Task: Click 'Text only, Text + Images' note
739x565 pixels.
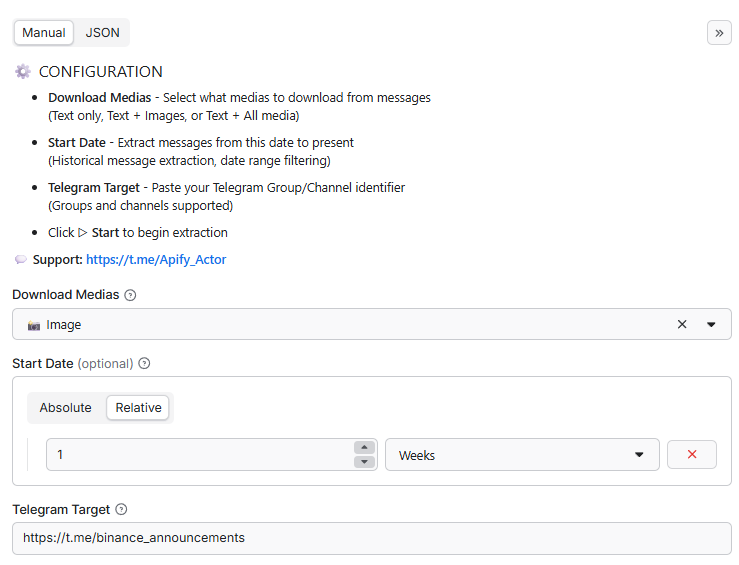Action: pos(173,116)
